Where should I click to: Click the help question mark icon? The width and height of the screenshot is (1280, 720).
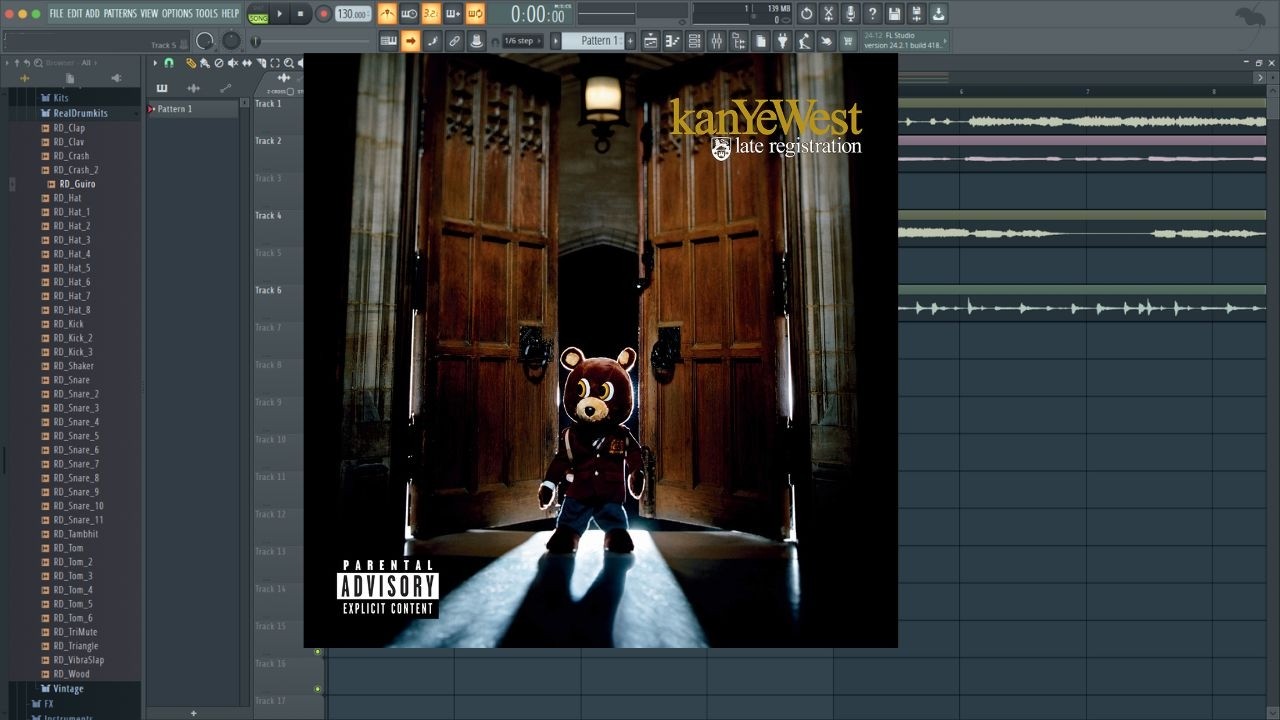point(872,14)
